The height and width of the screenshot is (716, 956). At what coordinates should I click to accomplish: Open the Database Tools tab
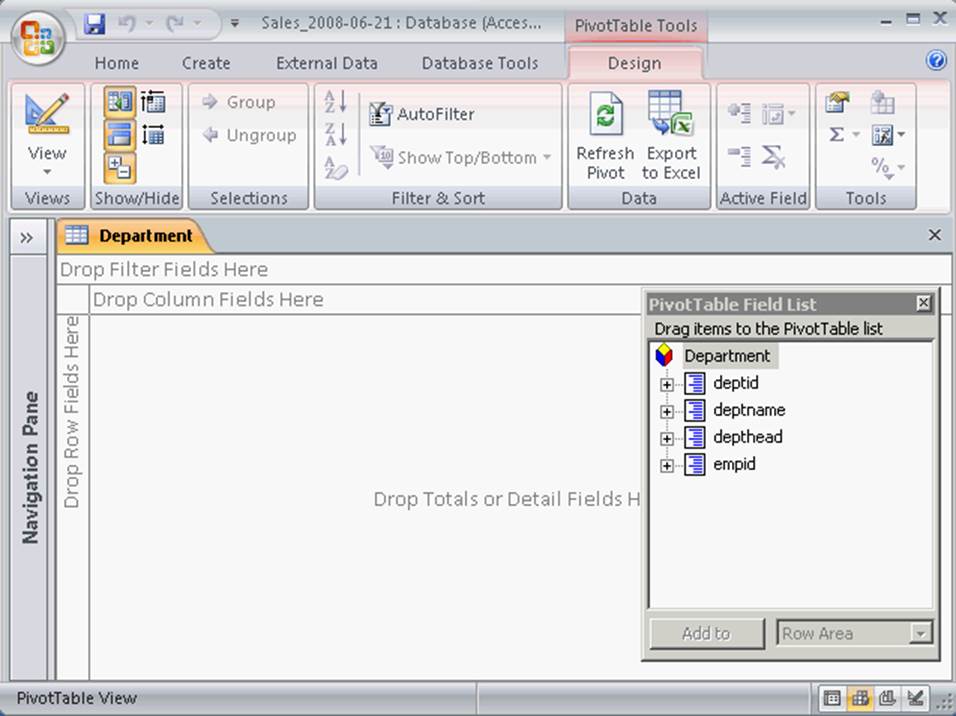click(x=480, y=63)
